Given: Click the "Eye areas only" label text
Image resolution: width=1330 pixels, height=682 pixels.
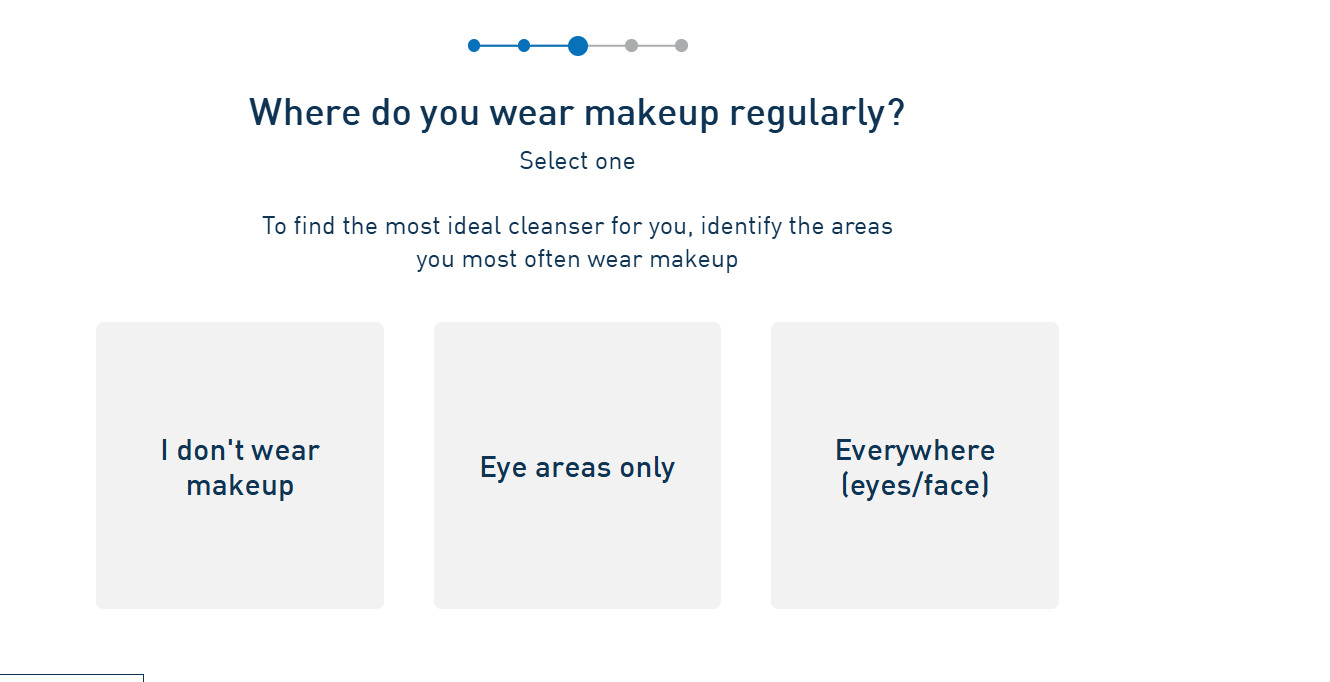Looking at the screenshot, I should tap(577, 467).
